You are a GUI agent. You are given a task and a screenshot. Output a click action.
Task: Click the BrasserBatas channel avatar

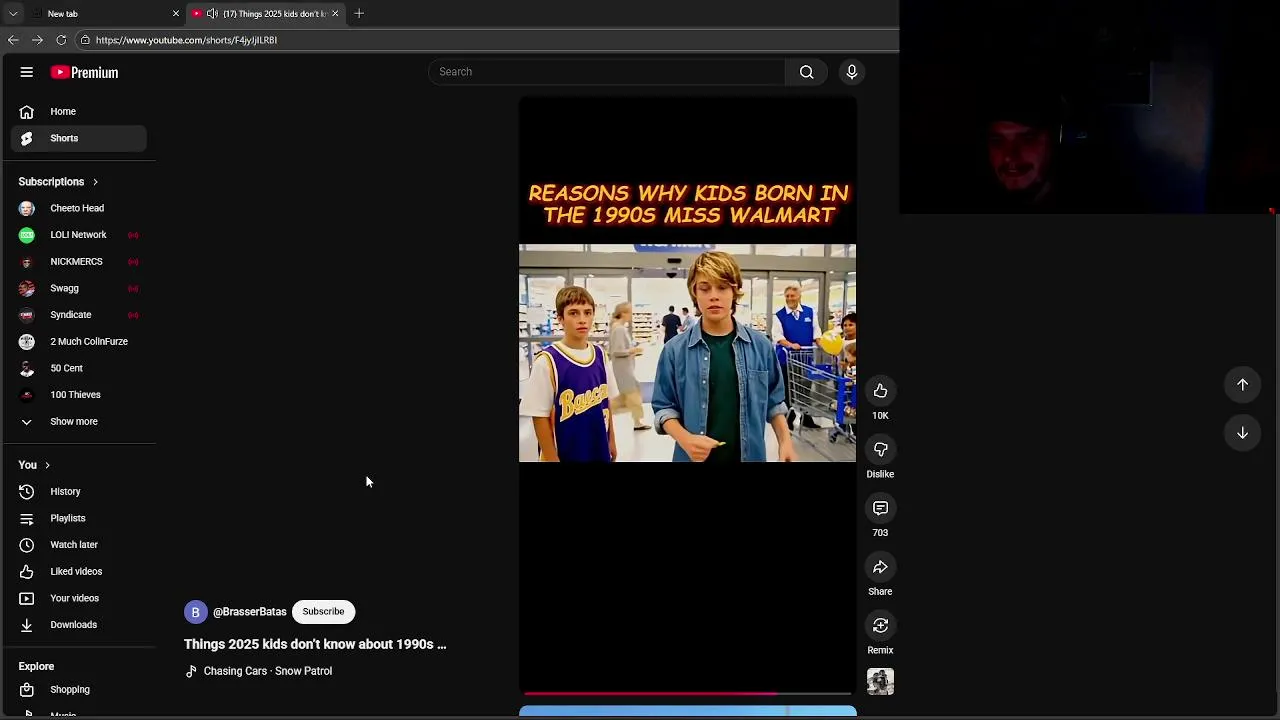tap(195, 612)
